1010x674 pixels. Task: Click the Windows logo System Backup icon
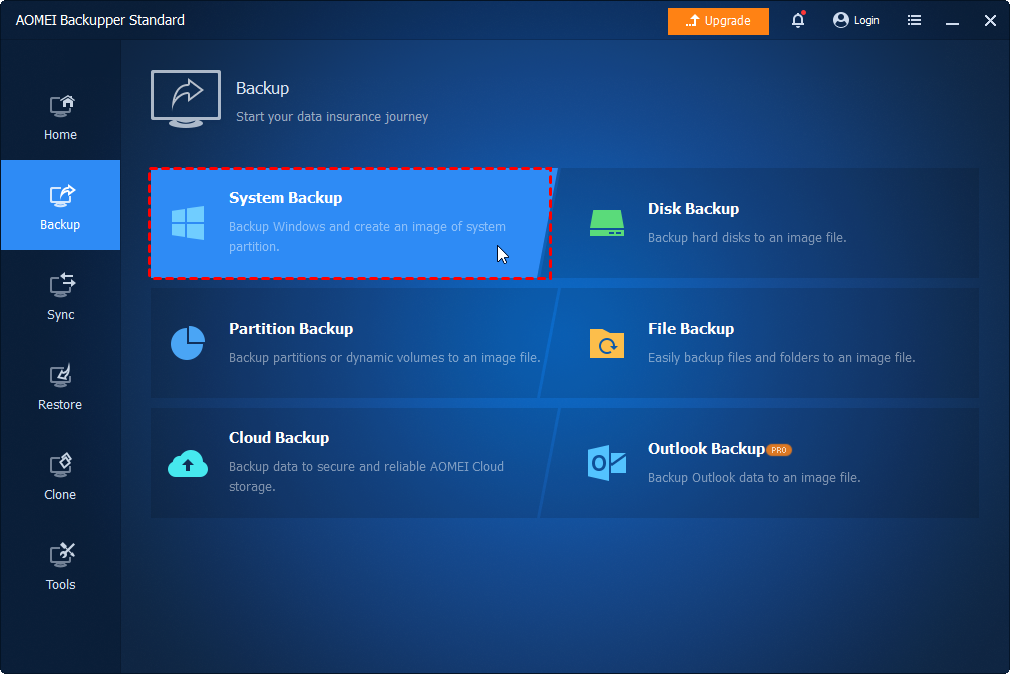(x=188, y=223)
